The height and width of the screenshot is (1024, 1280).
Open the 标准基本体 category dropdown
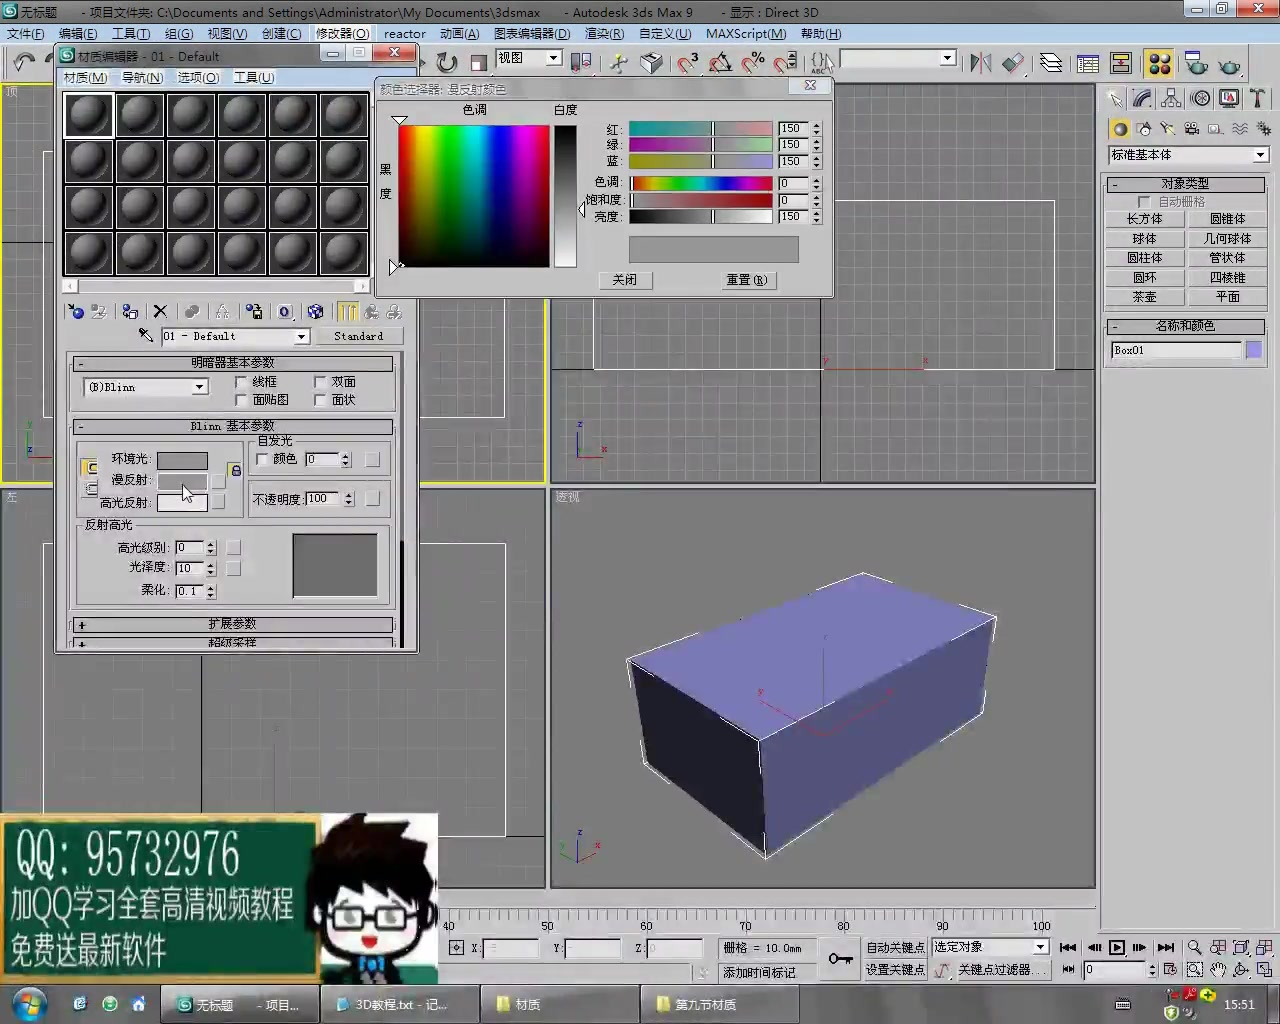1258,155
